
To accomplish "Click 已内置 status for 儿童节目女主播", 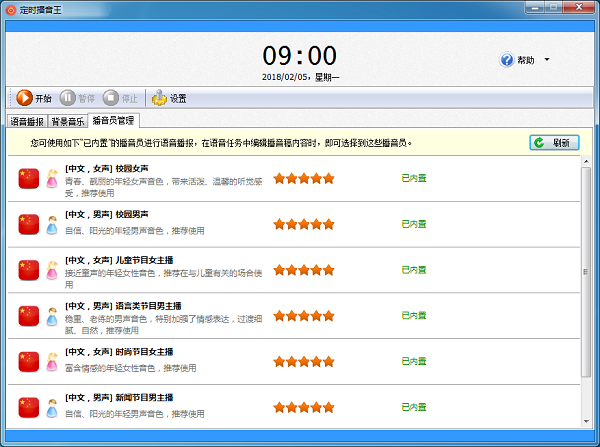I will coord(414,270).
